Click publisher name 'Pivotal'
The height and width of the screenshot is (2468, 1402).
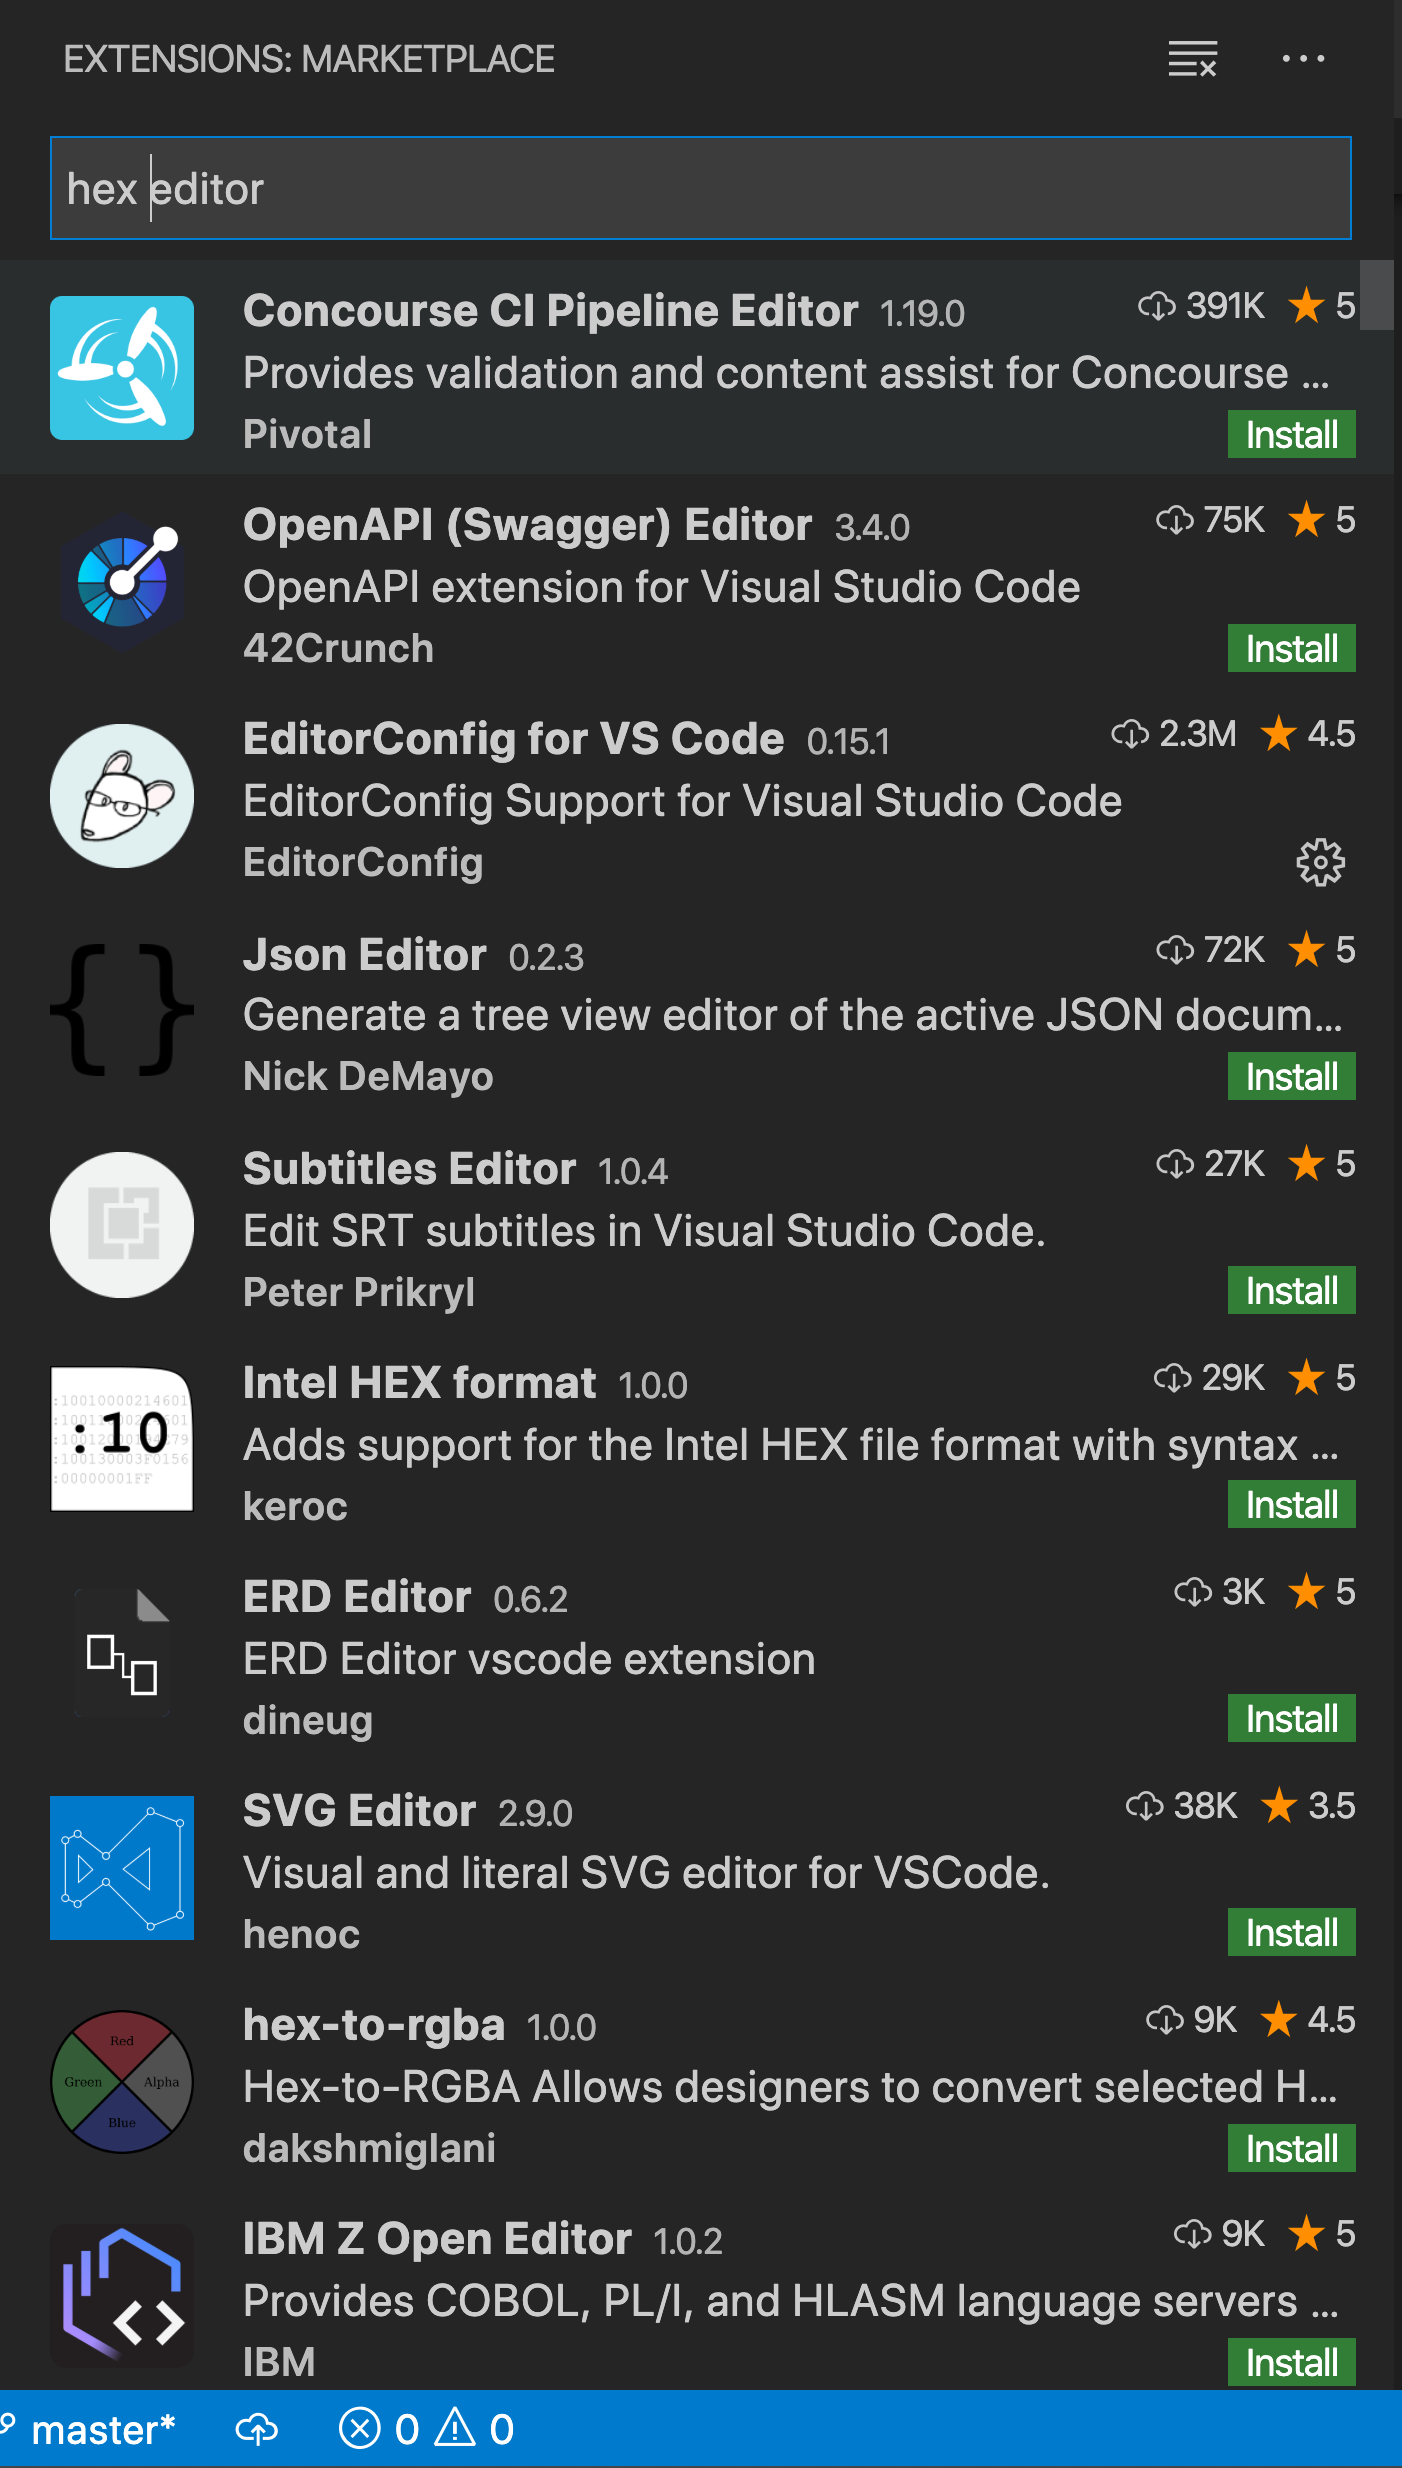307,434
